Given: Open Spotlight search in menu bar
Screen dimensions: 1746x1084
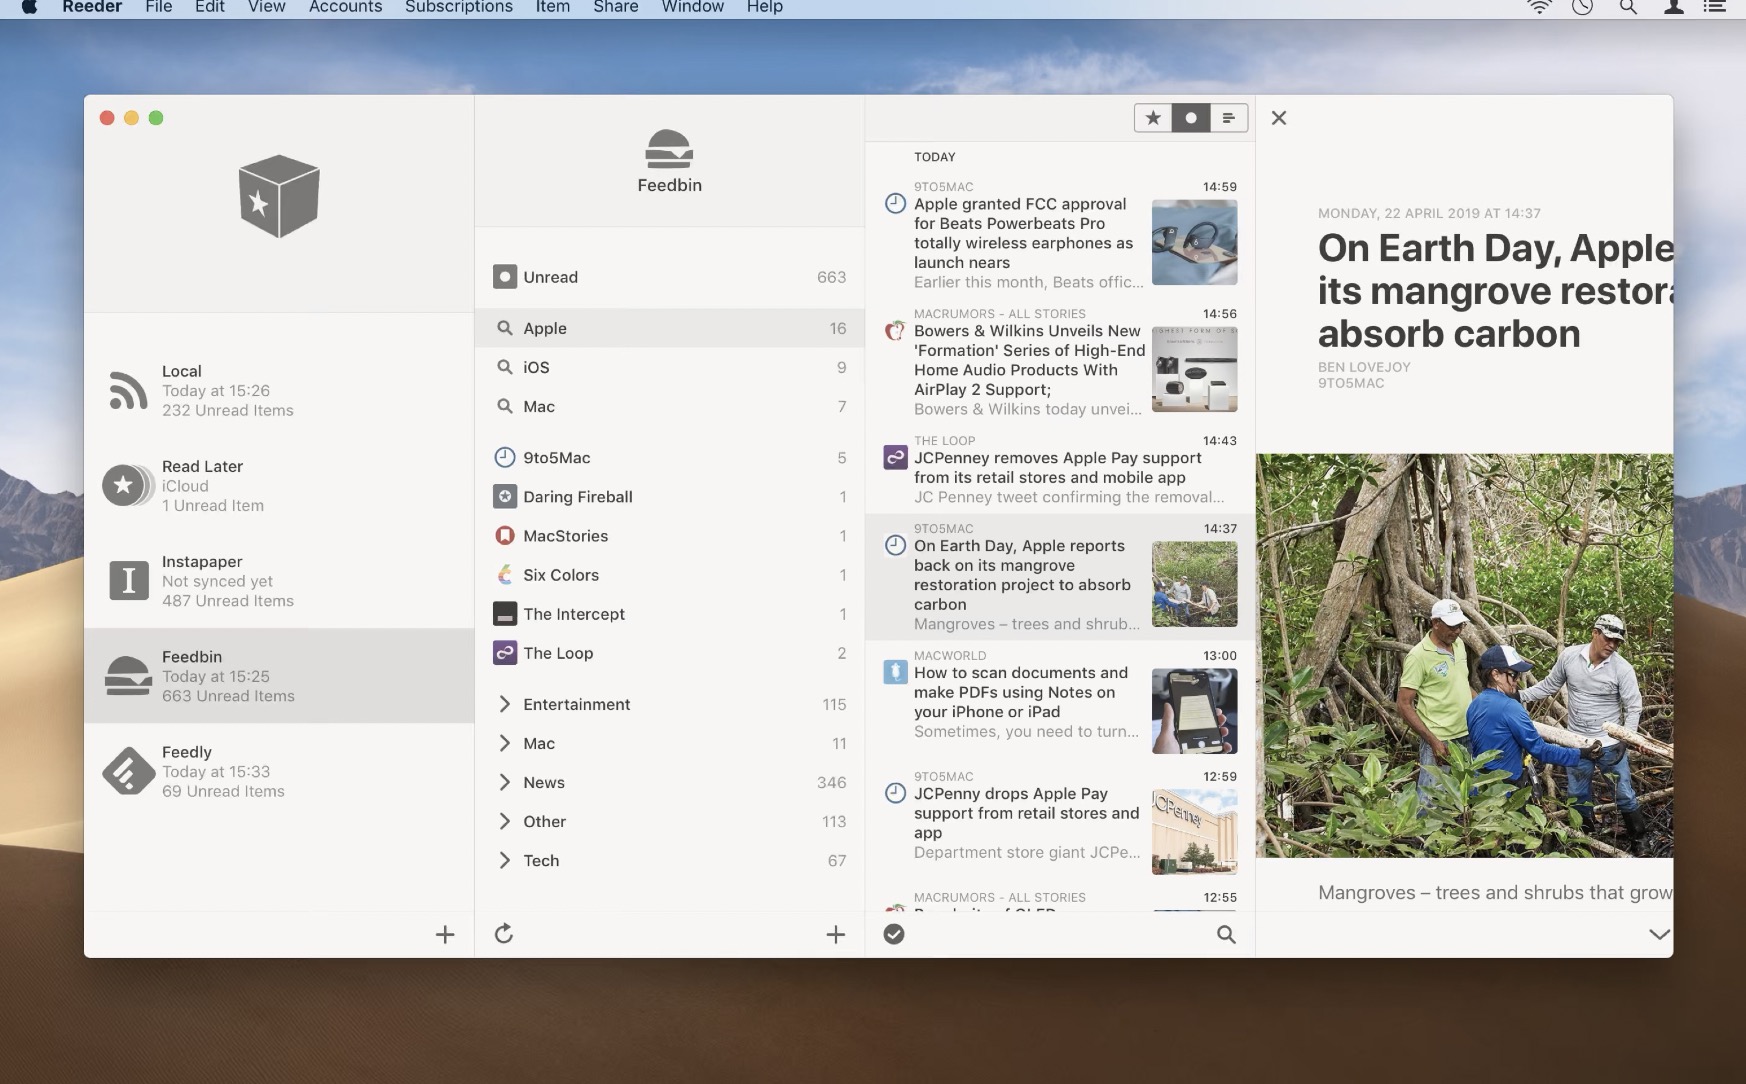Looking at the screenshot, I should (1628, 8).
